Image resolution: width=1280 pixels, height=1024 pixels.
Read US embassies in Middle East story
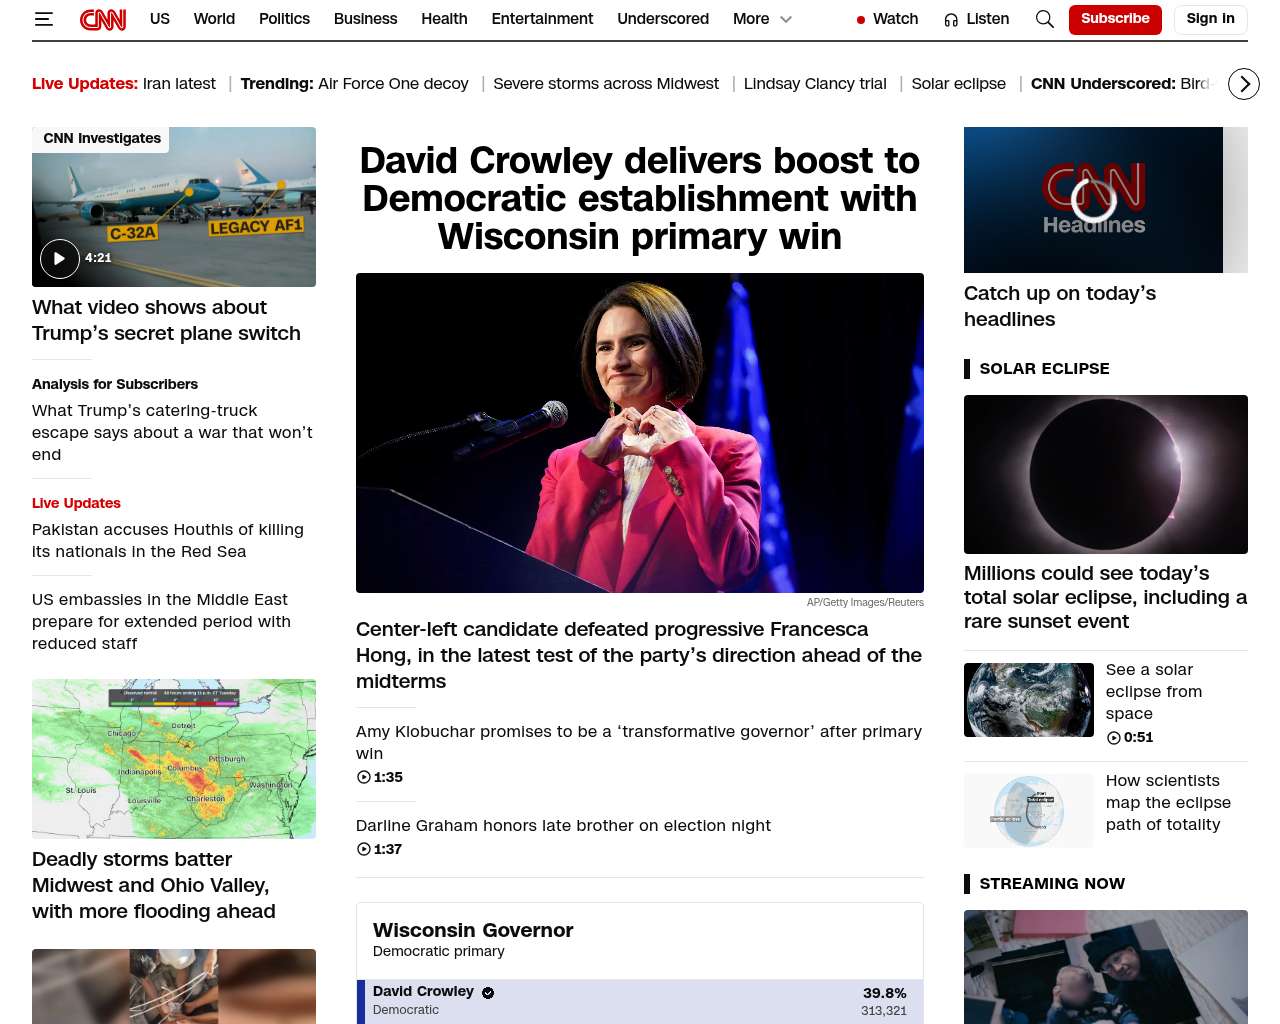[161, 621]
